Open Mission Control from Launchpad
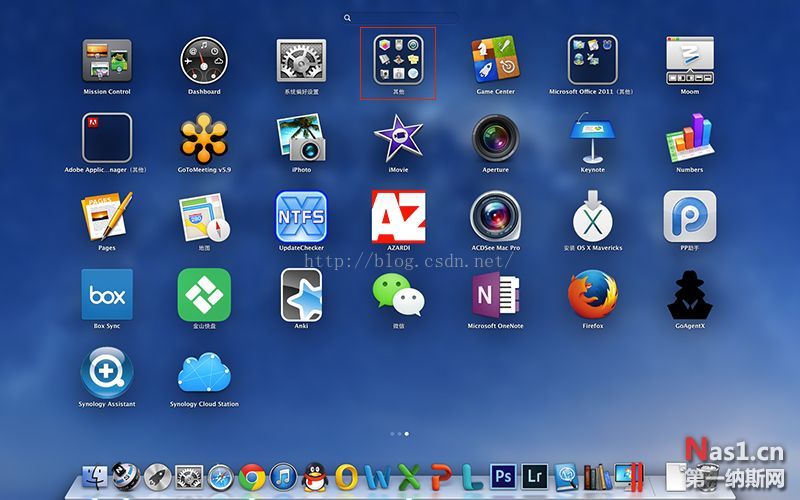The image size is (800, 500). [107, 61]
